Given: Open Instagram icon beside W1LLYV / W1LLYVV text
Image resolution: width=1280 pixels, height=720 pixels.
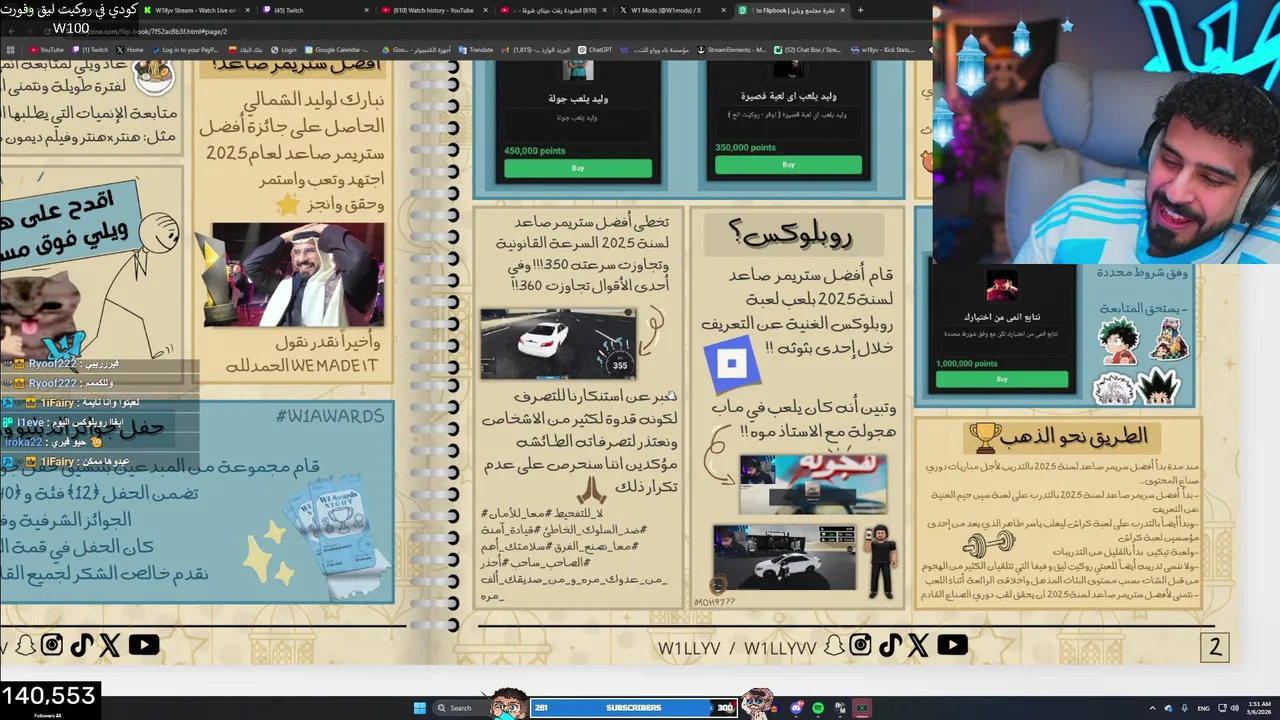Looking at the screenshot, I should [861, 646].
